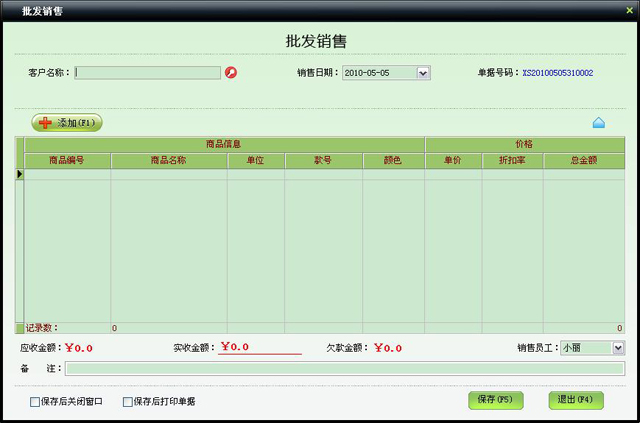
Task: Click the 添加(F1) button
Action: click(x=67, y=123)
